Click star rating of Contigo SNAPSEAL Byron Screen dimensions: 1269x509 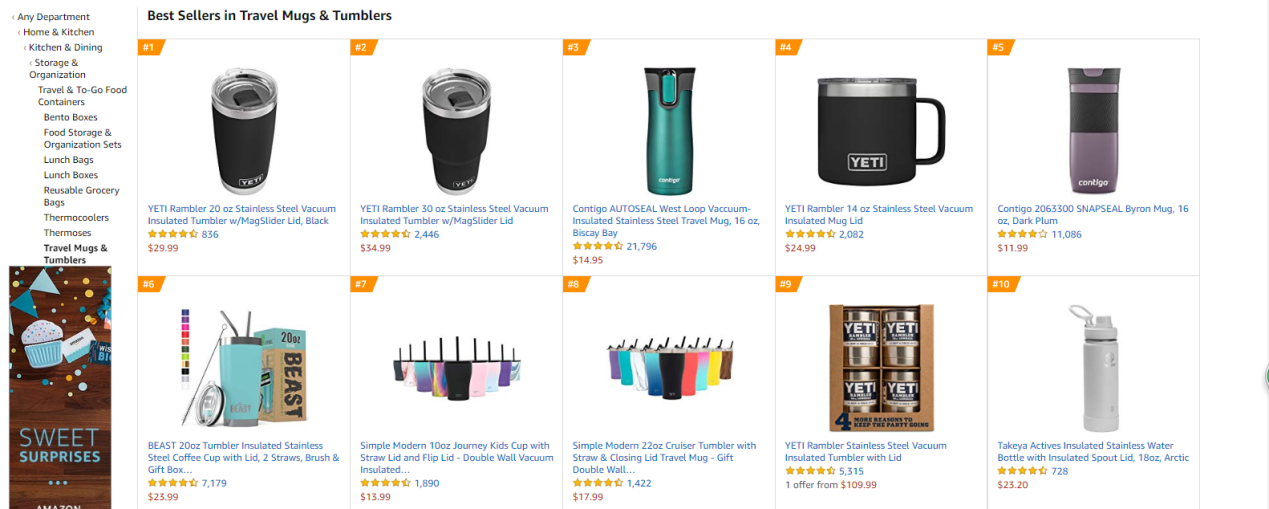[x=1022, y=234]
